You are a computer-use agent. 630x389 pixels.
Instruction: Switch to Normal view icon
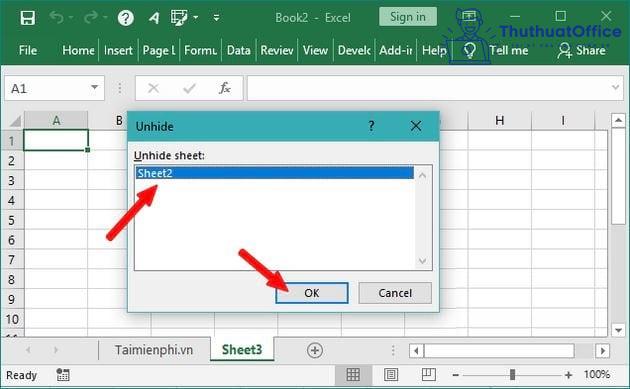[353, 375]
